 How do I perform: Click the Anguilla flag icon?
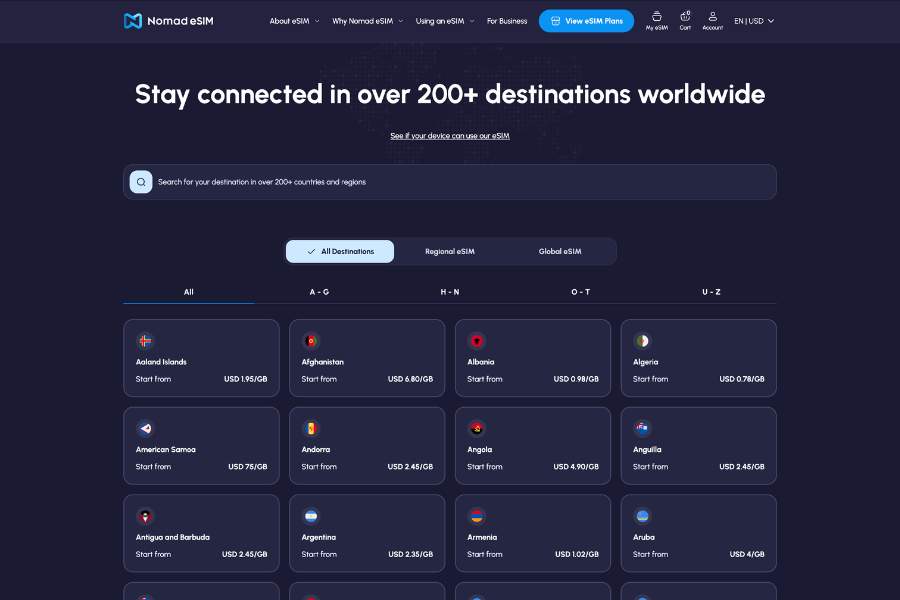pos(642,428)
